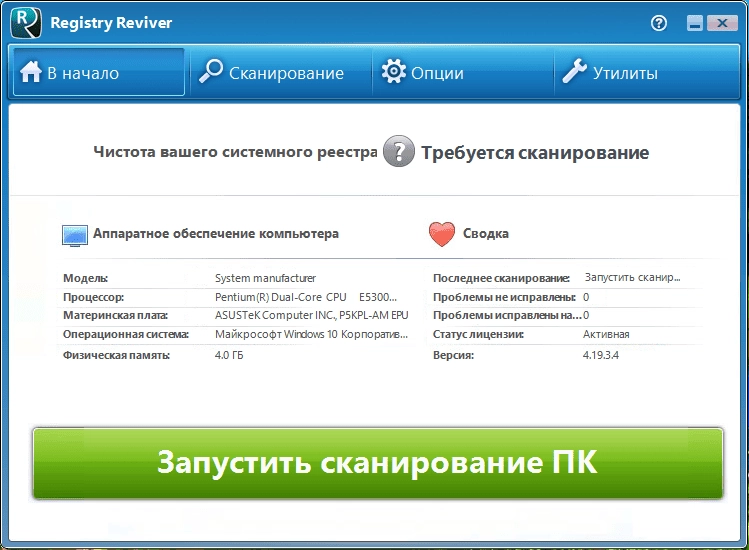Click the Версия label
This screenshot has width=749, height=550.
coord(453,355)
